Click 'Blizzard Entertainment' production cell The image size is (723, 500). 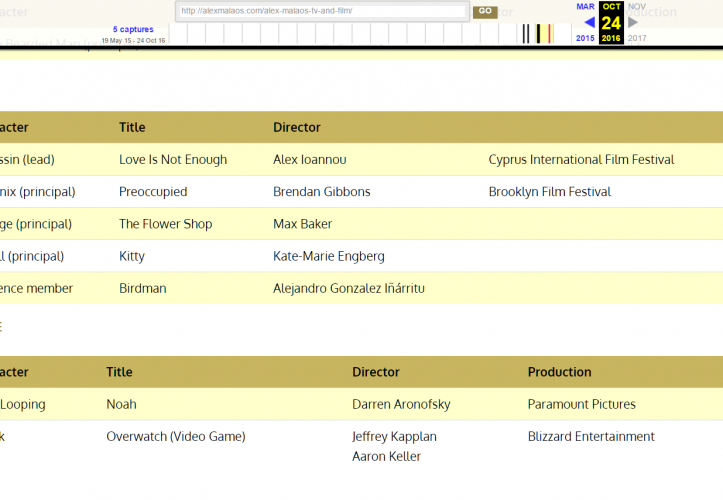591,436
